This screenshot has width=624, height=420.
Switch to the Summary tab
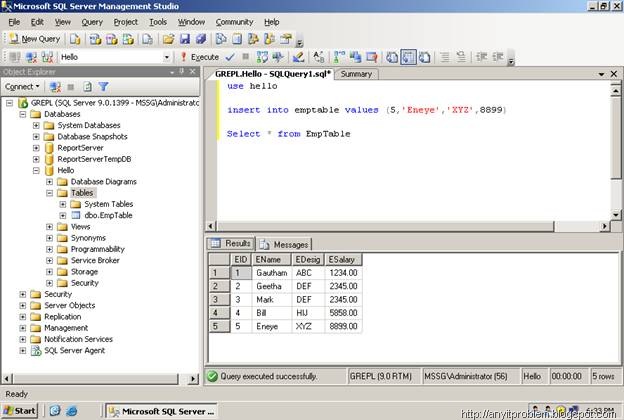pyautogui.click(x=356, y=74)
